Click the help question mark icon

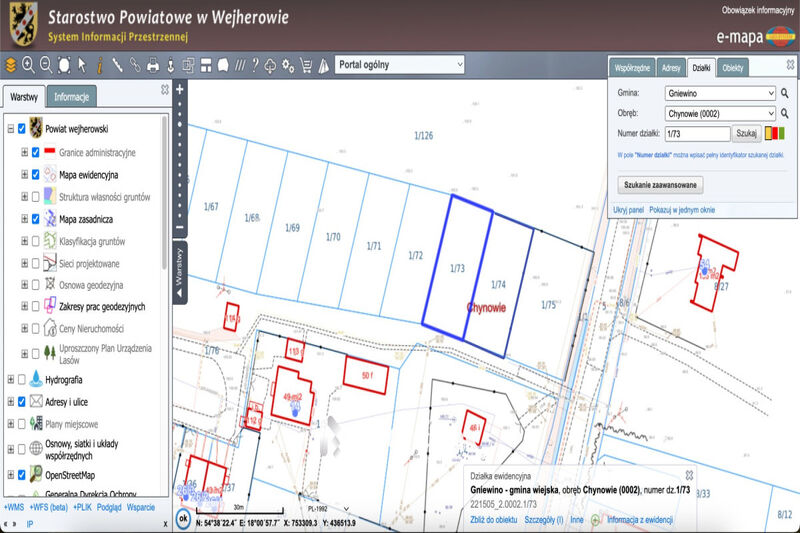coord(255,65)
